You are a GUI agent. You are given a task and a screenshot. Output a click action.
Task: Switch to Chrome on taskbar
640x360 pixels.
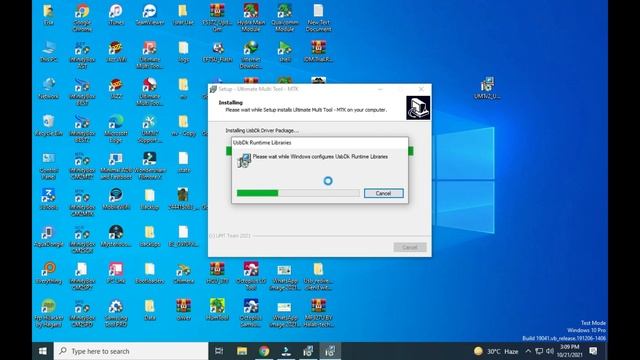point(264,351)
